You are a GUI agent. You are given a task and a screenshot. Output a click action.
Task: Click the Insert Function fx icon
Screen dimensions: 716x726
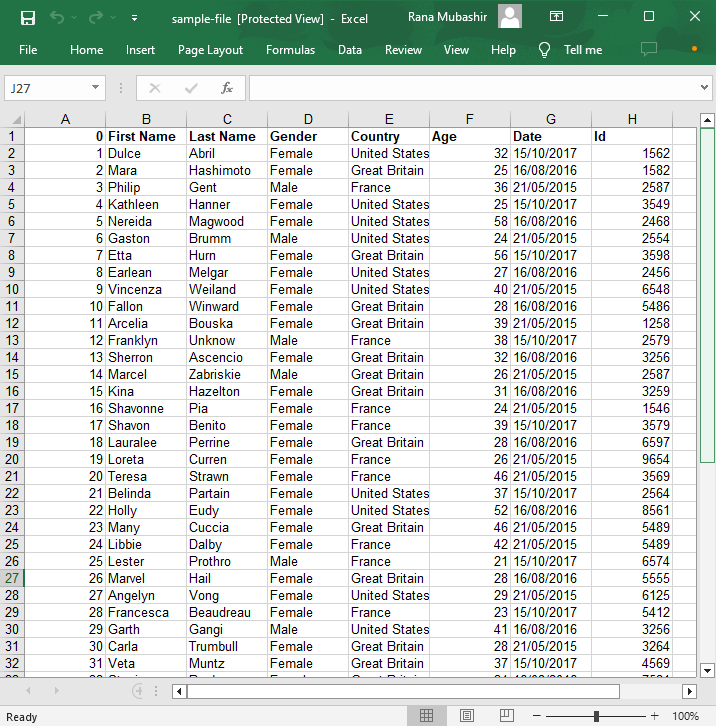pos(227,88)
